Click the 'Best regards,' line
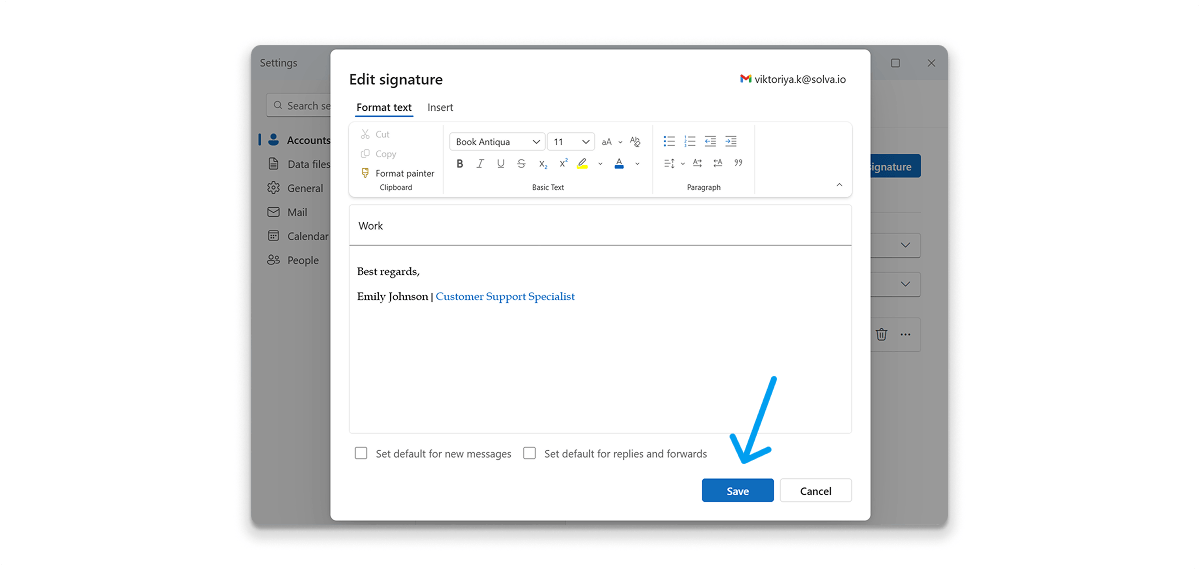The image size is (1200, 570). 388,272
